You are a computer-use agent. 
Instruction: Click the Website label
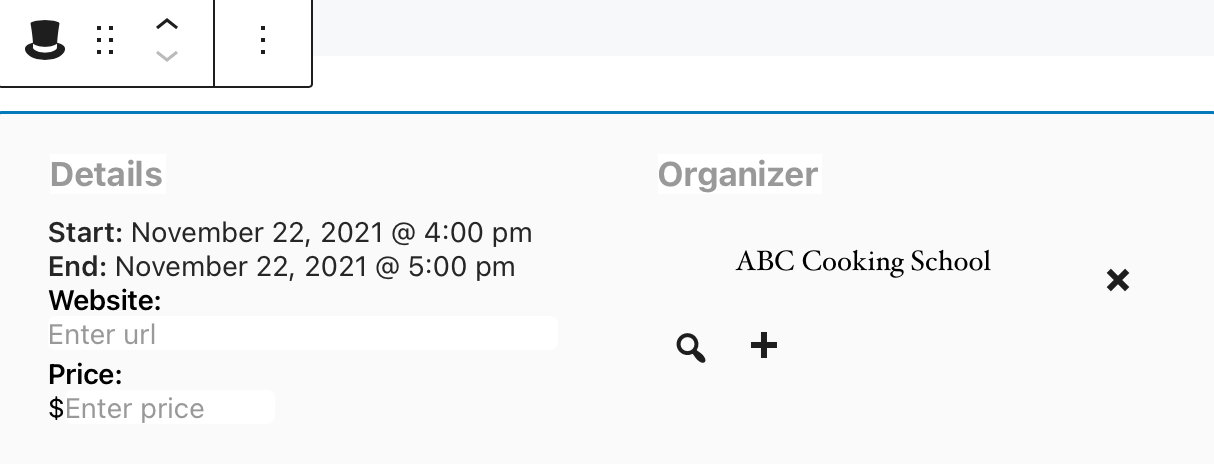tap(104, 300)
